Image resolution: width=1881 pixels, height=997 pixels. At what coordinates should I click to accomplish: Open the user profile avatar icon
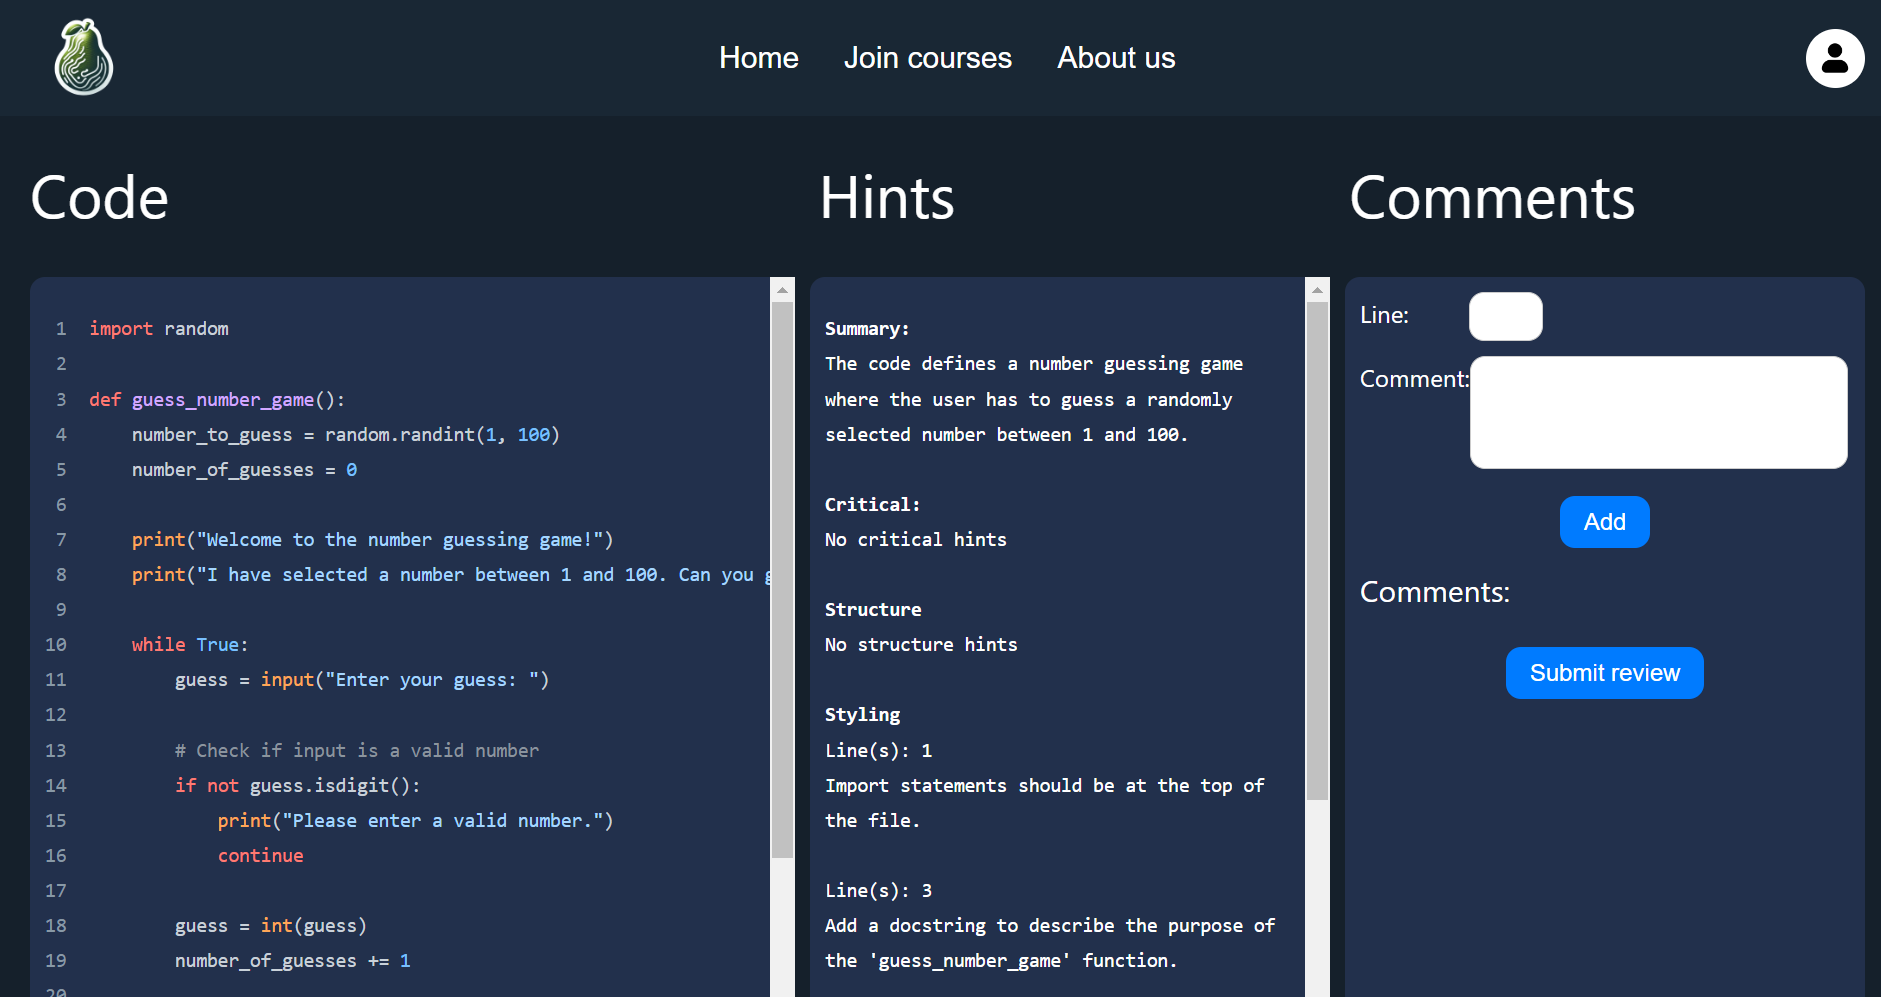pos(1834,58)
